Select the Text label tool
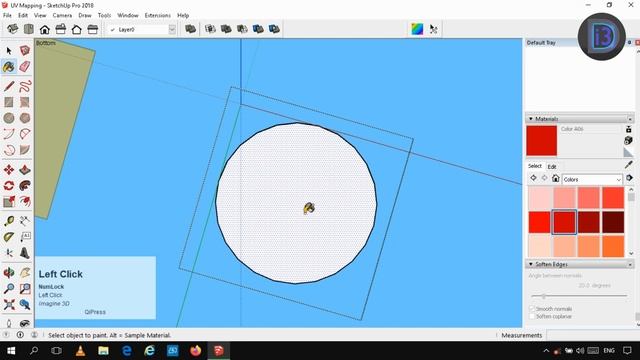640x360 pixels. point(25,237)
